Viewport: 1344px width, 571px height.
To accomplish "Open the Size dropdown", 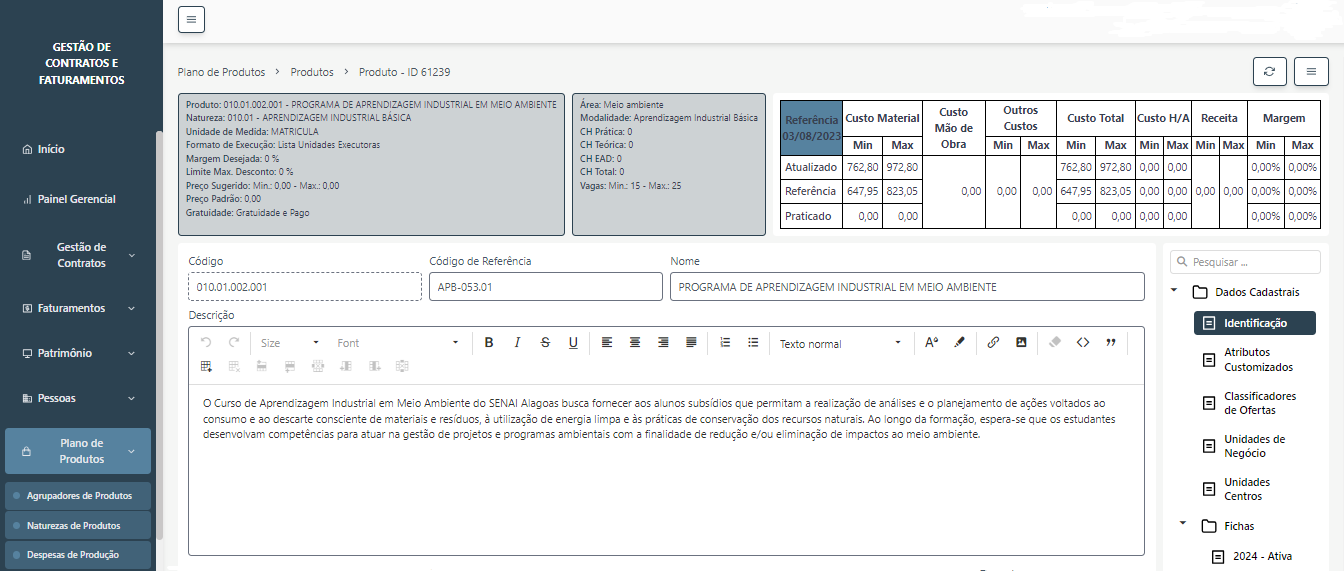I will click(x=289, y=343).
